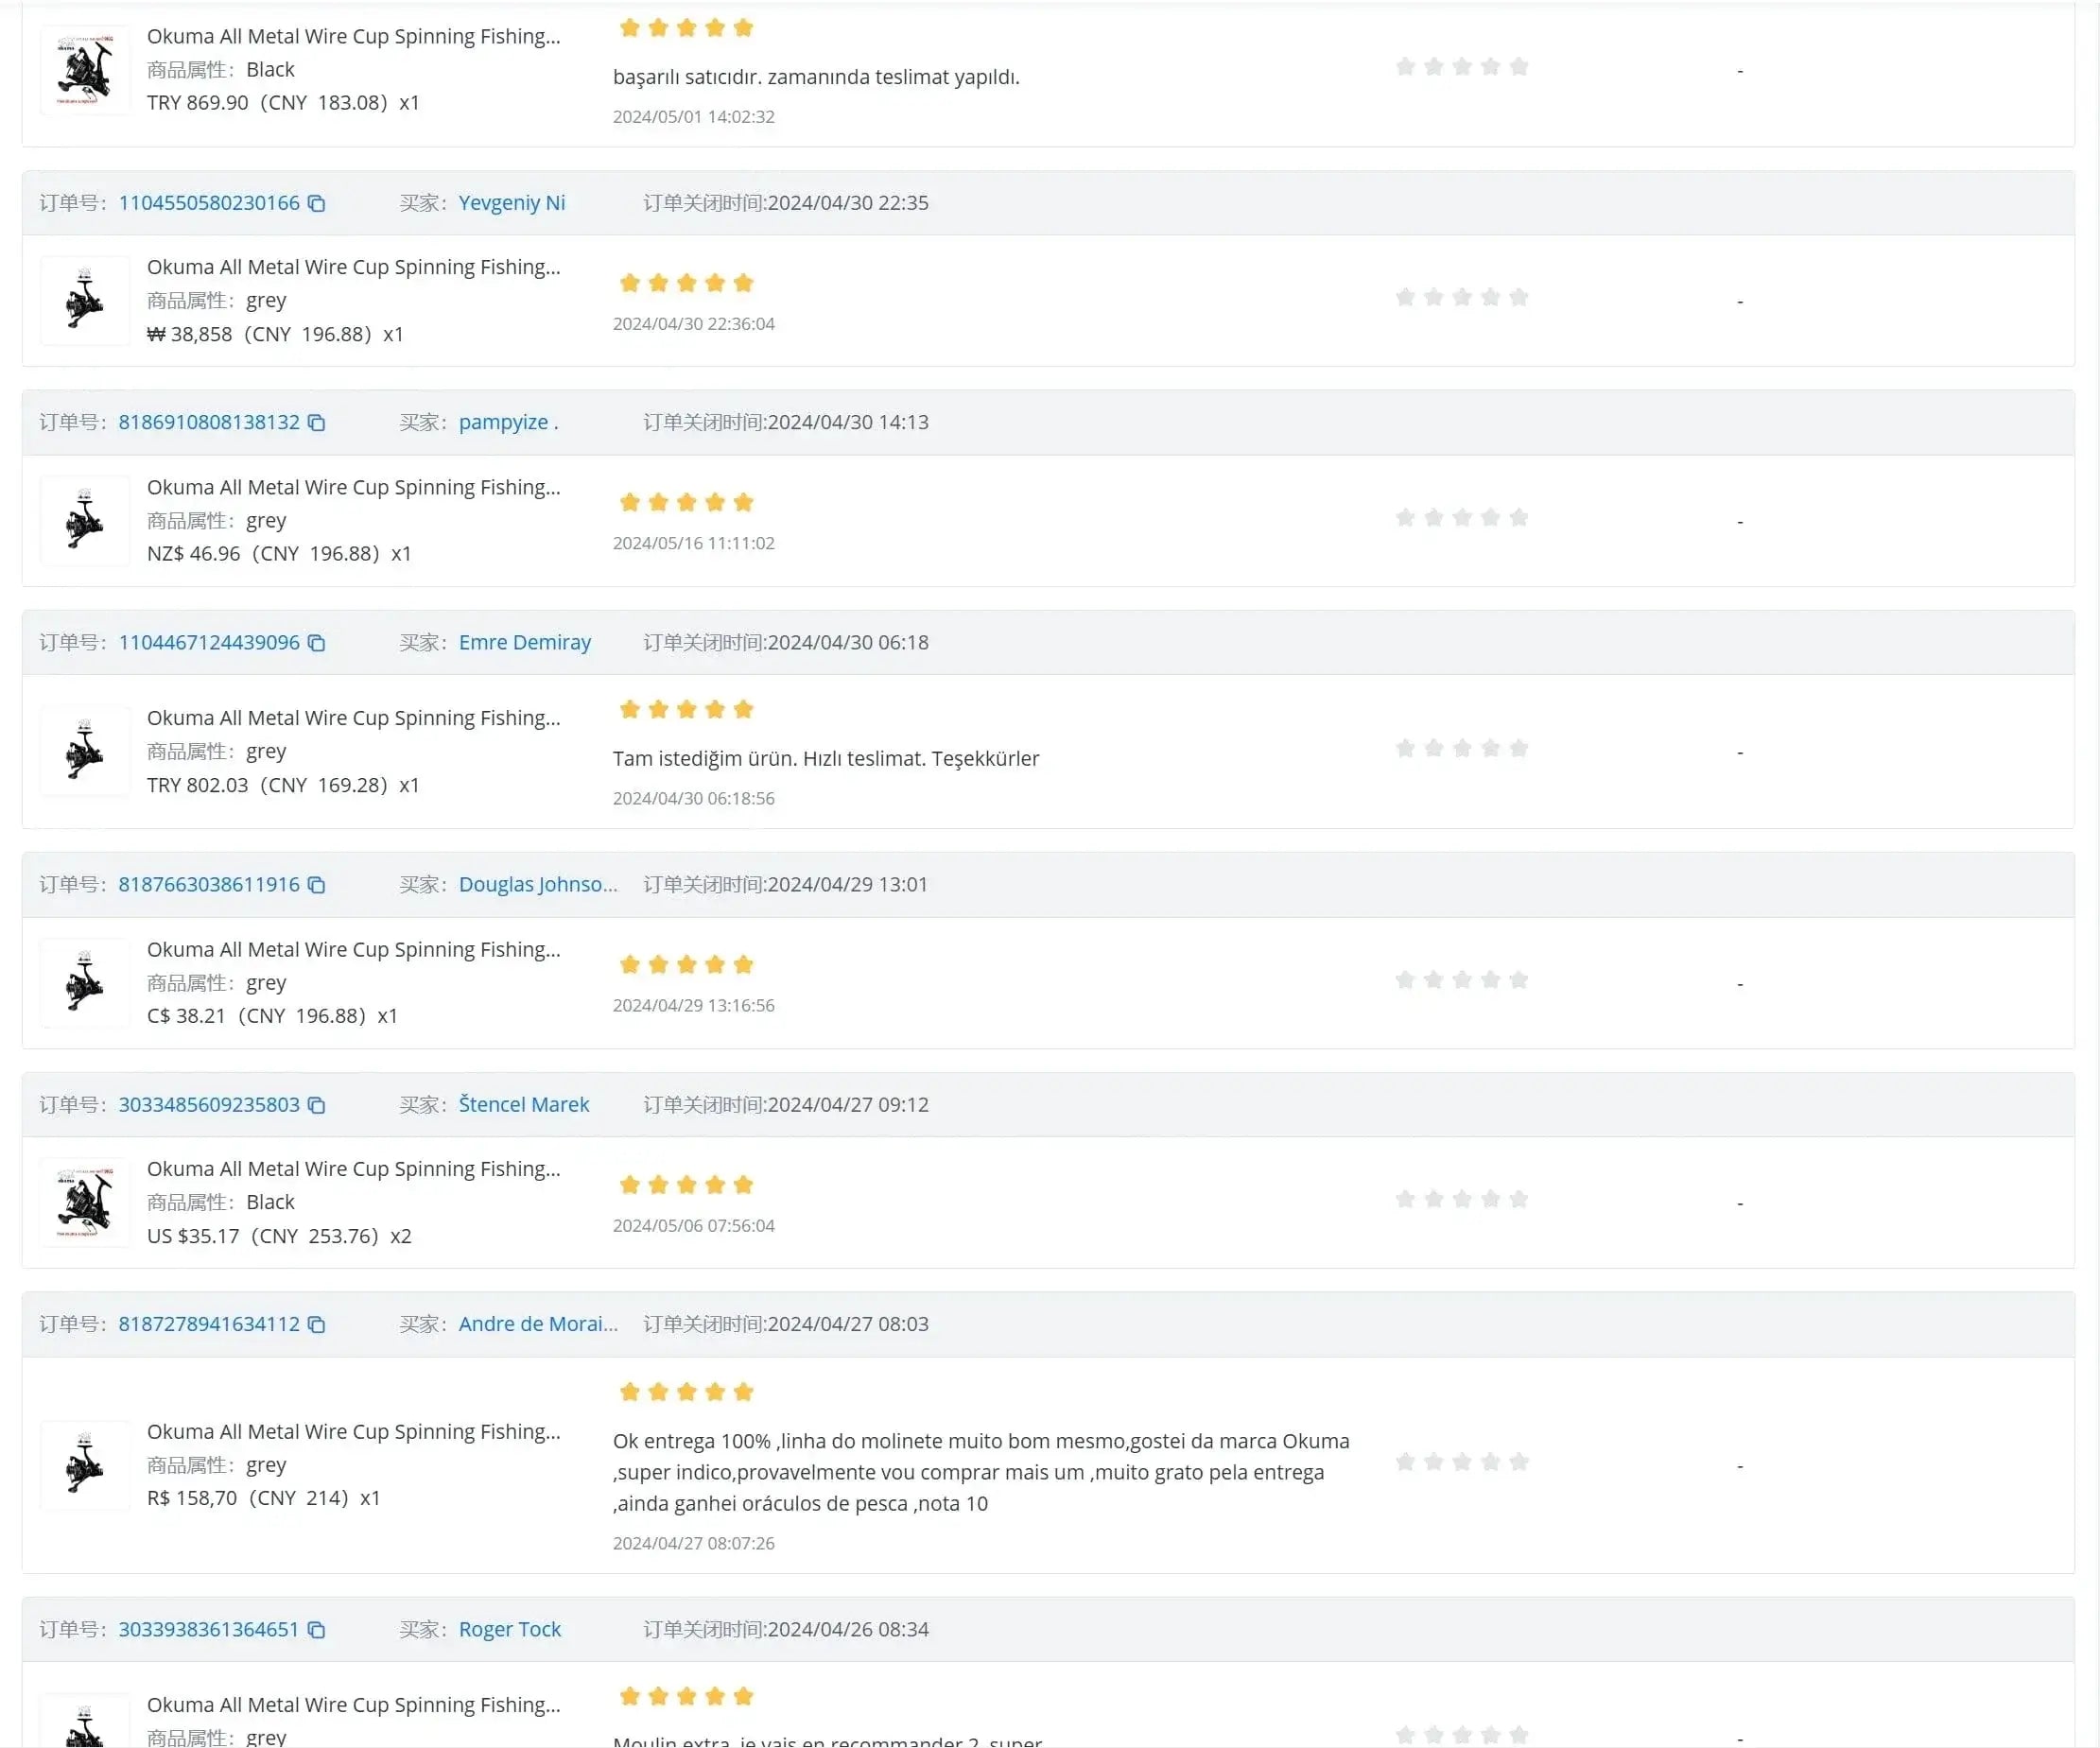Copy order number 8187663038611916
2100x1748 pixels.
tap(316, 885)
